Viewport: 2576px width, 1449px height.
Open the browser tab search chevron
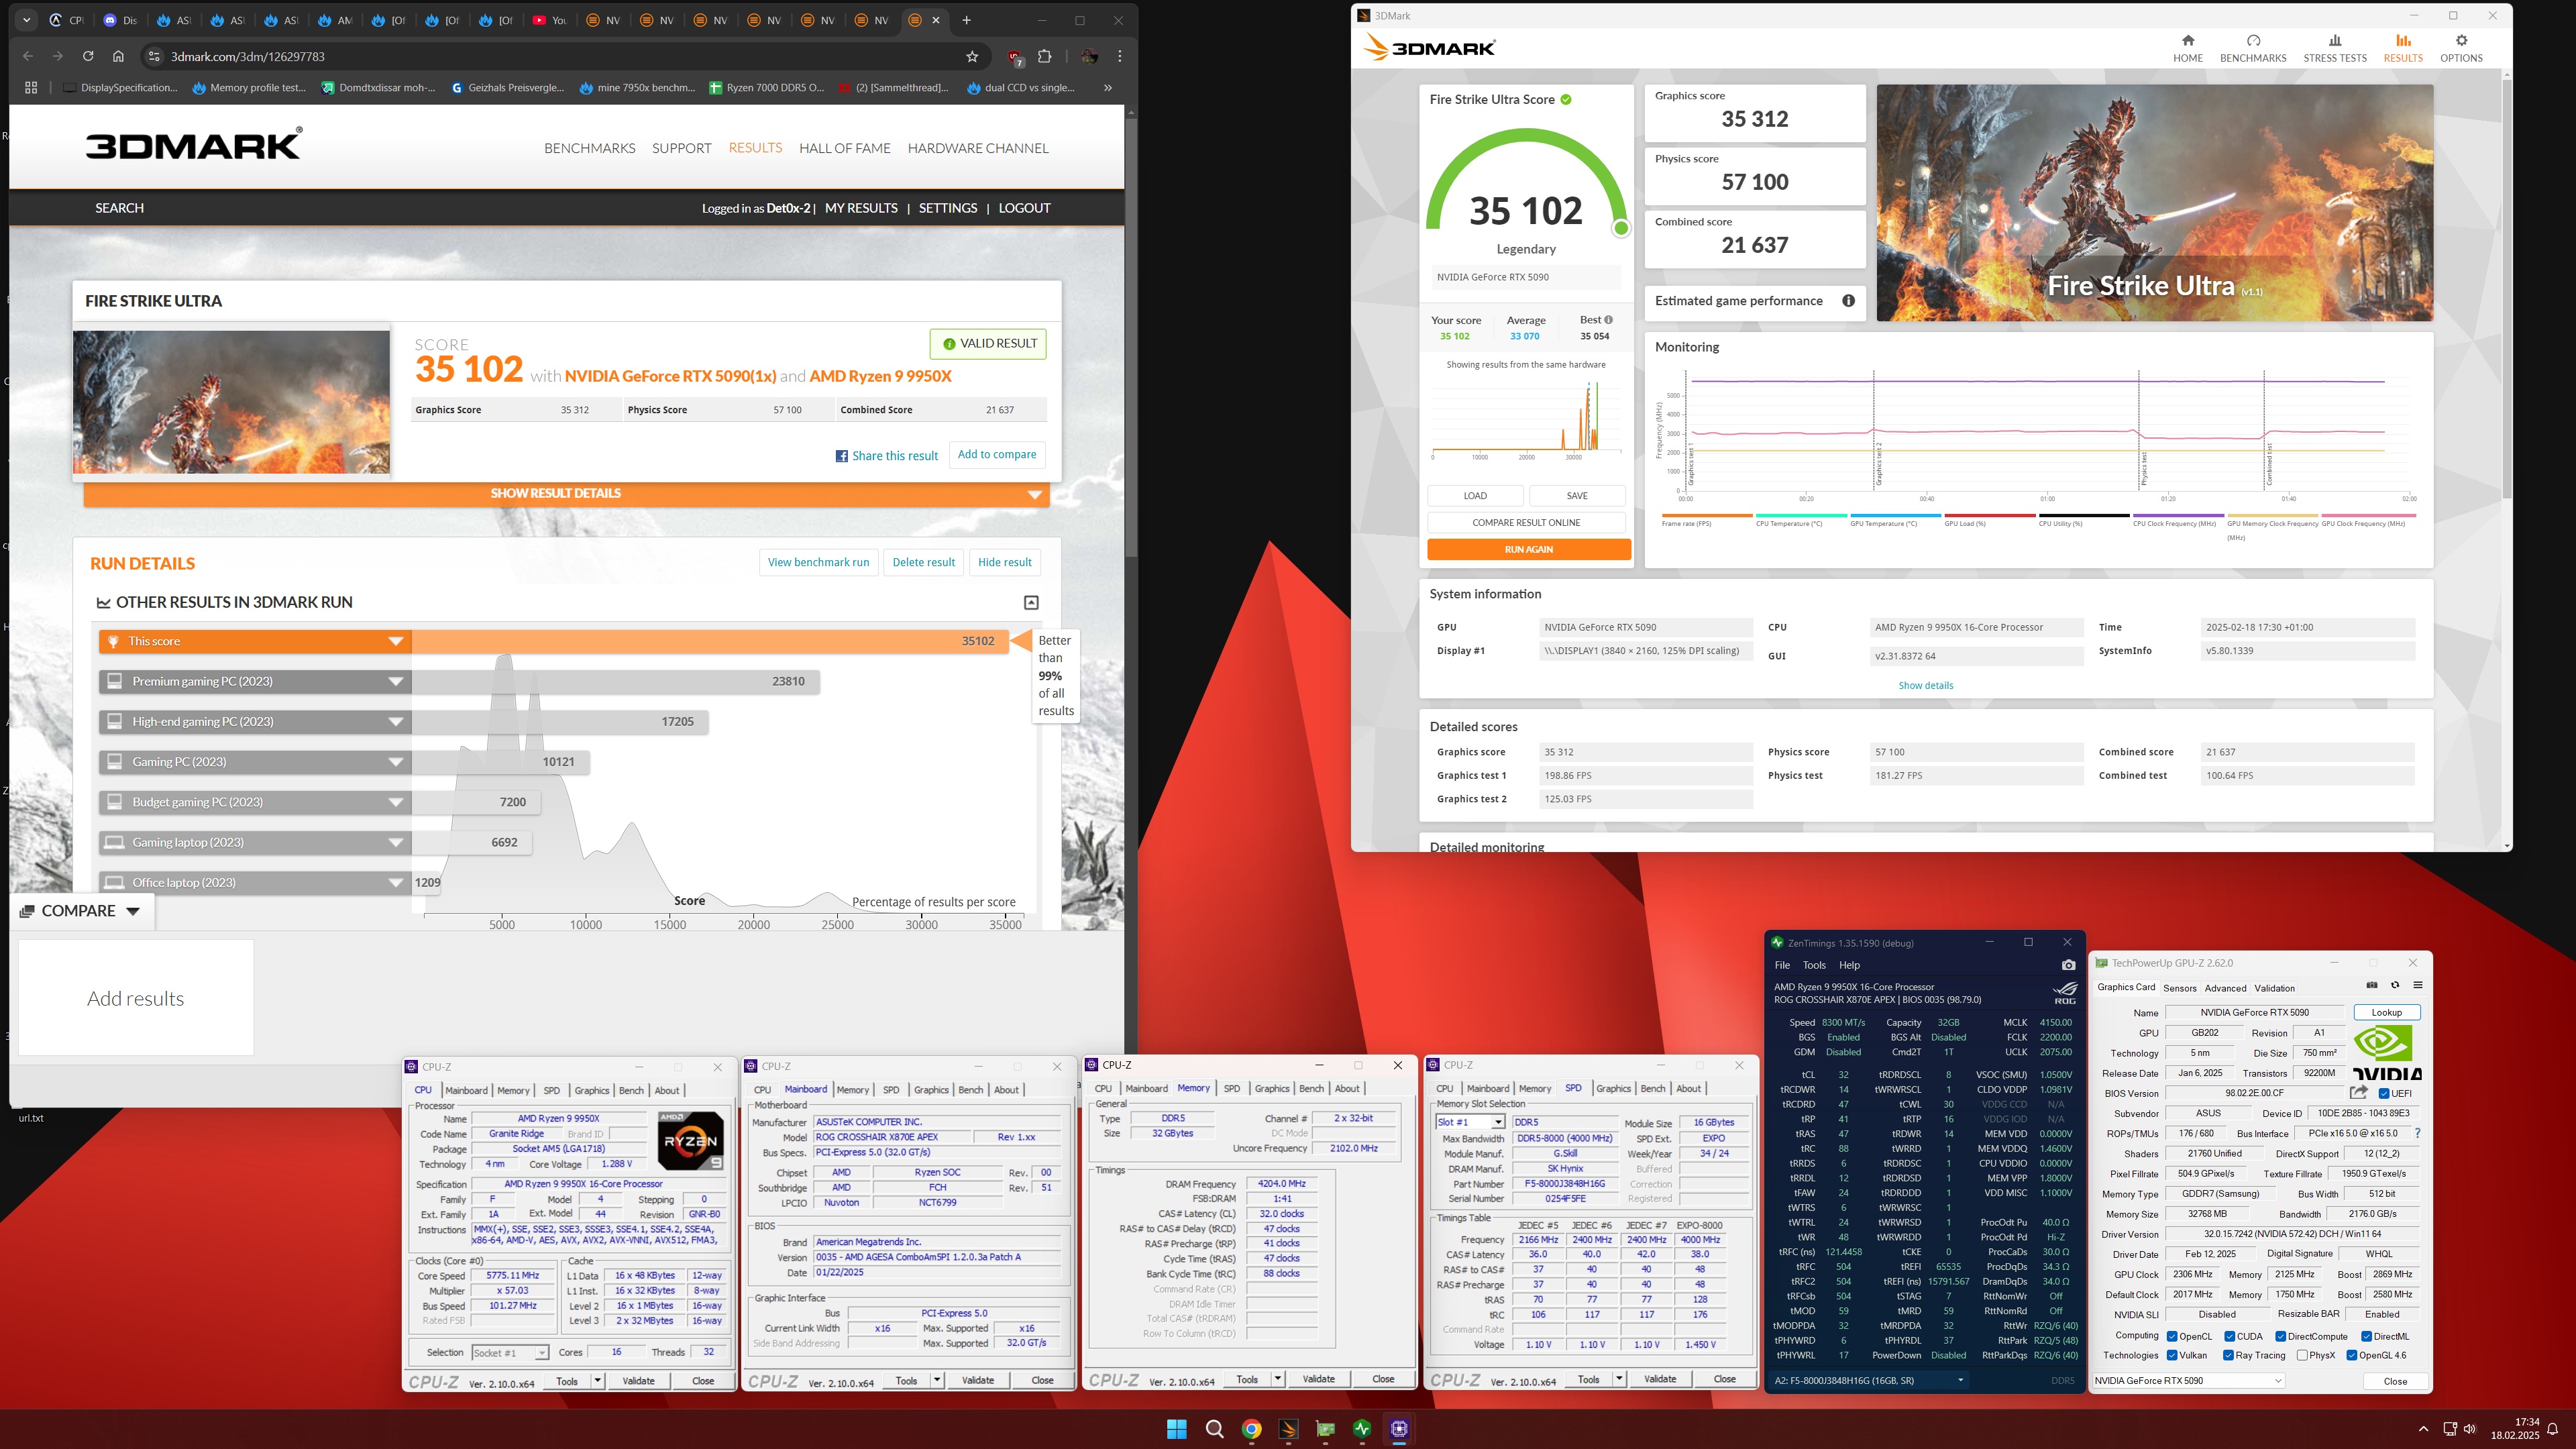pyautogui.click(x=27, y=20)
